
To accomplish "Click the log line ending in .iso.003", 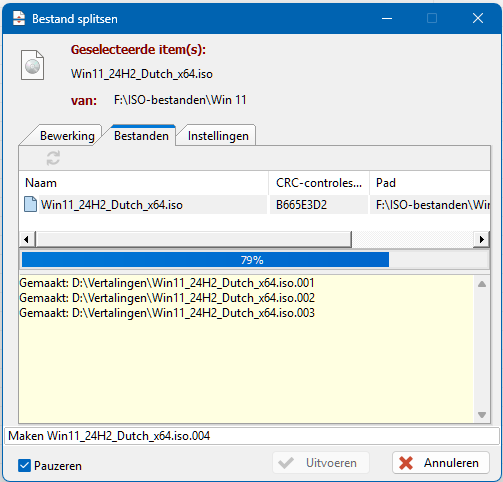I will click(x=167, y=313).
